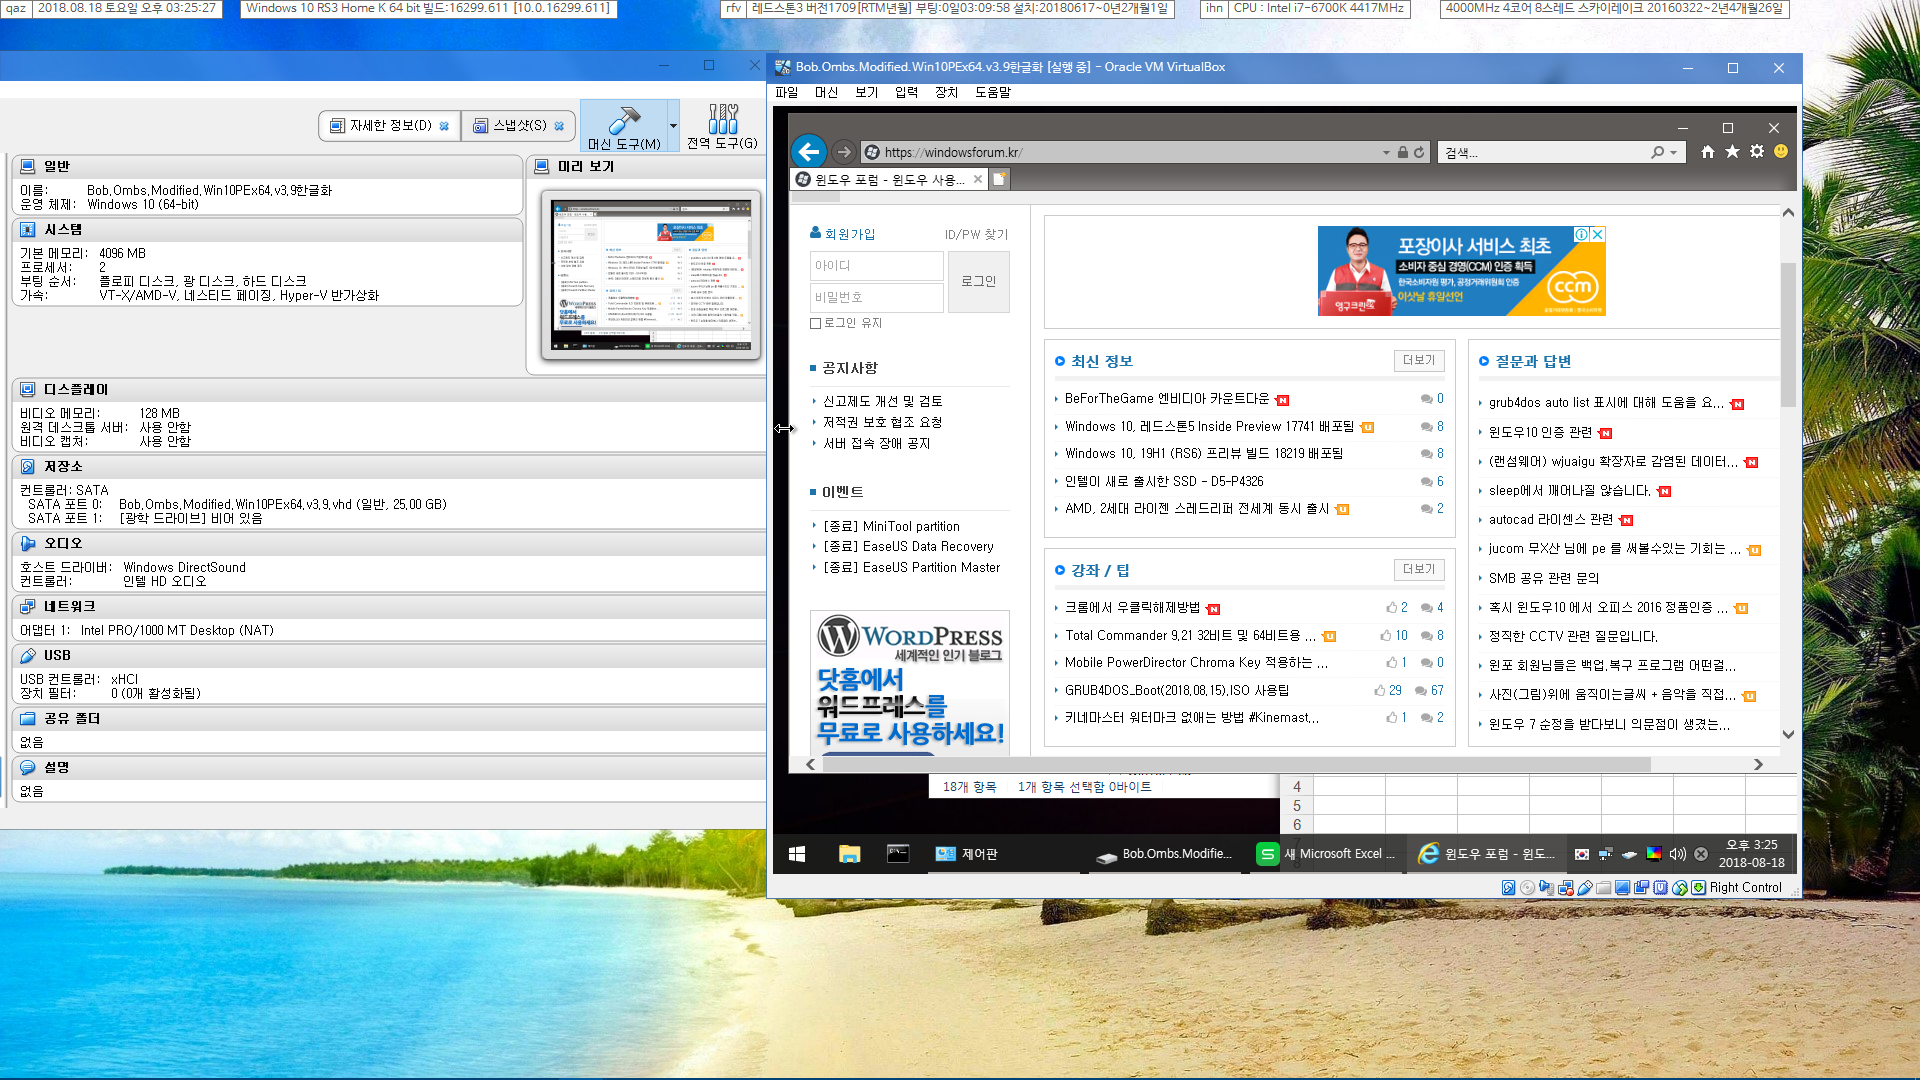
Task: Click the browser Forward arrow button
Action: [x=844, y=152]
